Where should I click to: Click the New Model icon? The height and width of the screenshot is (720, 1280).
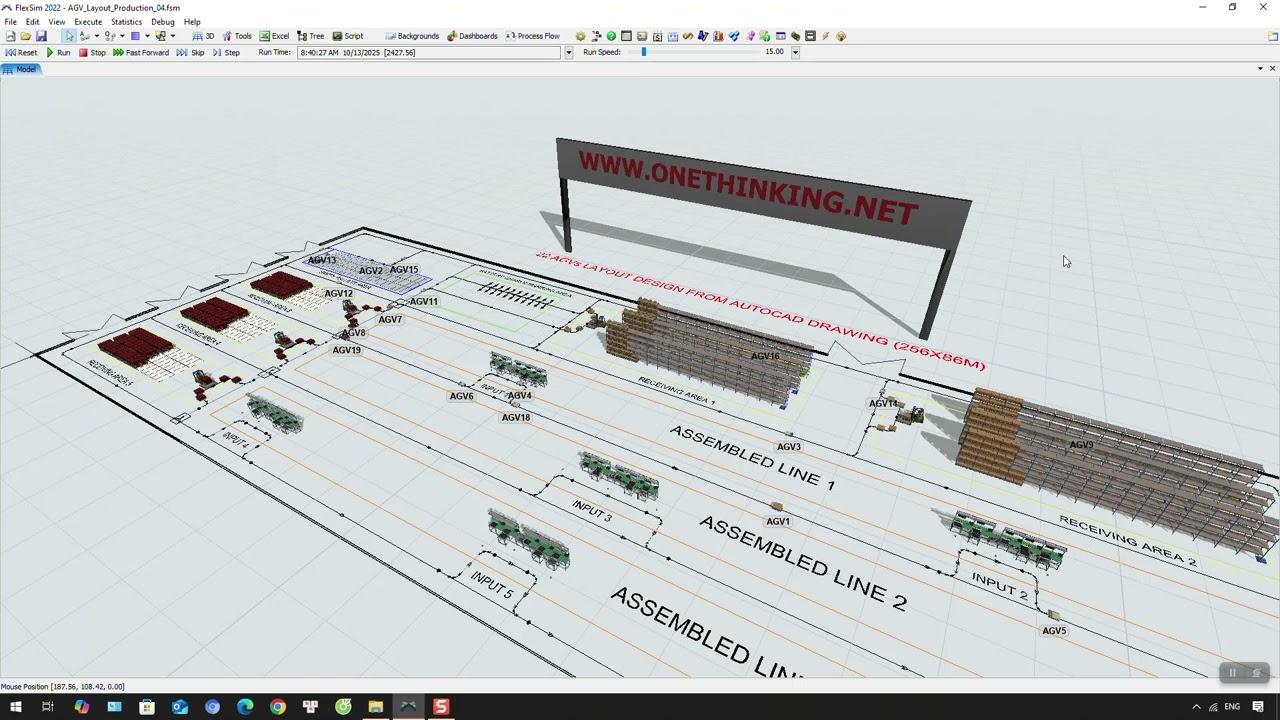[x=10, y=36]
